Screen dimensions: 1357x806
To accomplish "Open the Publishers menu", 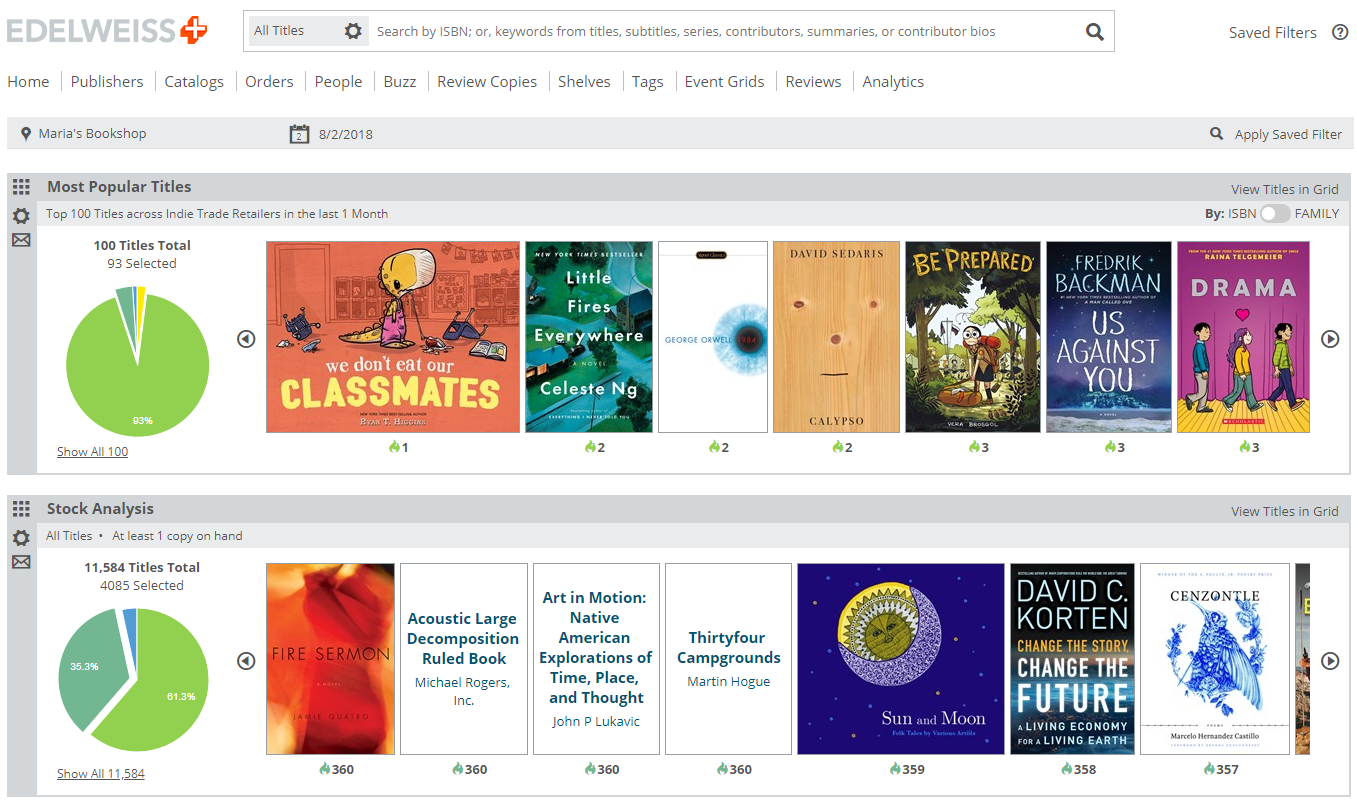I will (107, 82).
